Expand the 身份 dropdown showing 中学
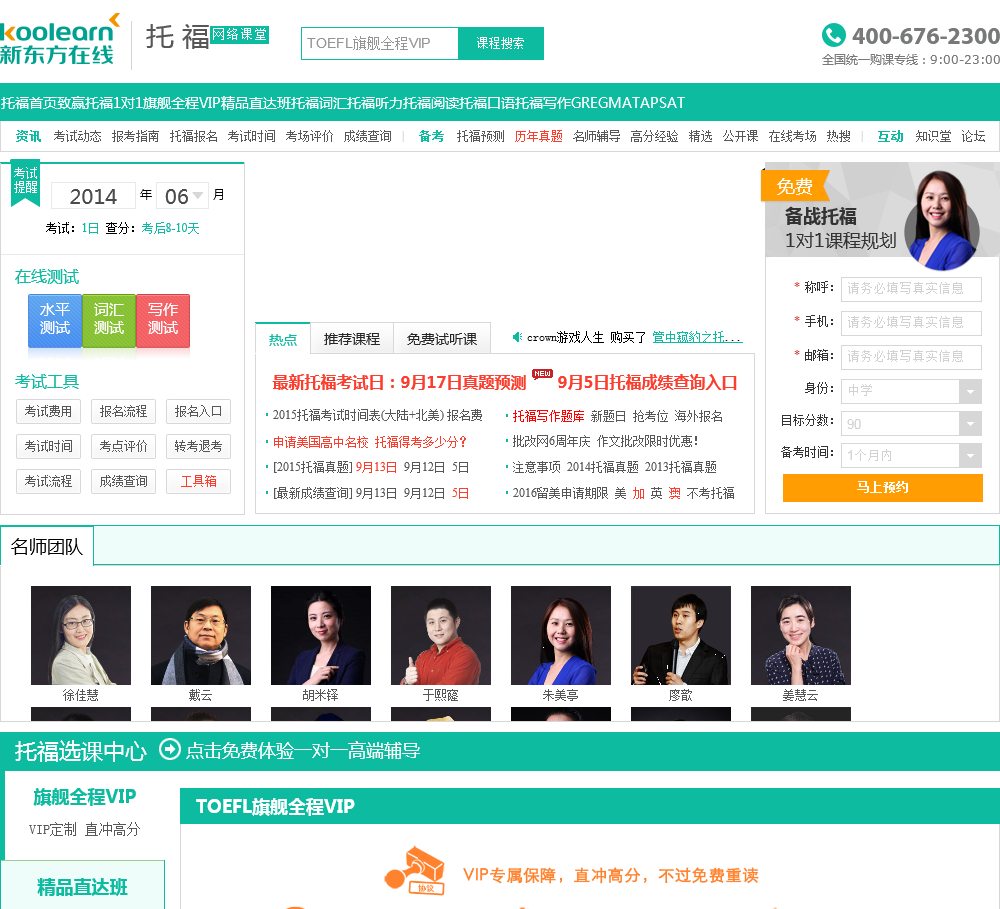 point(911,391)
